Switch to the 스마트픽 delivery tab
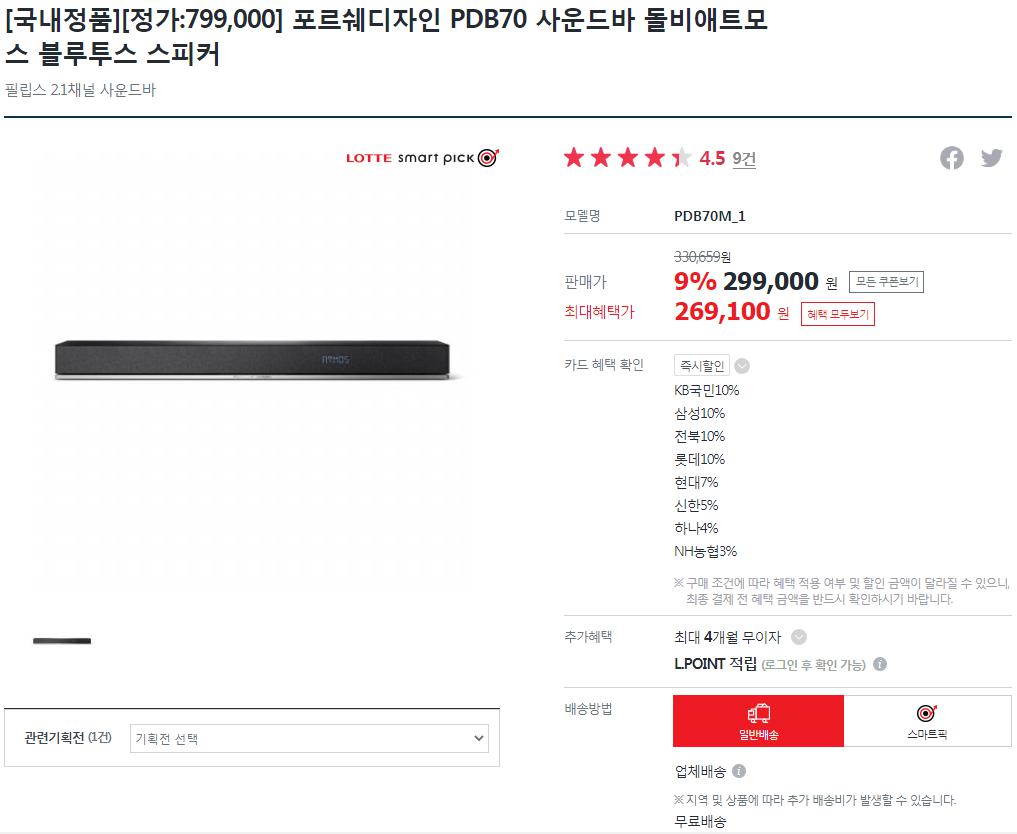 [927, 721]
